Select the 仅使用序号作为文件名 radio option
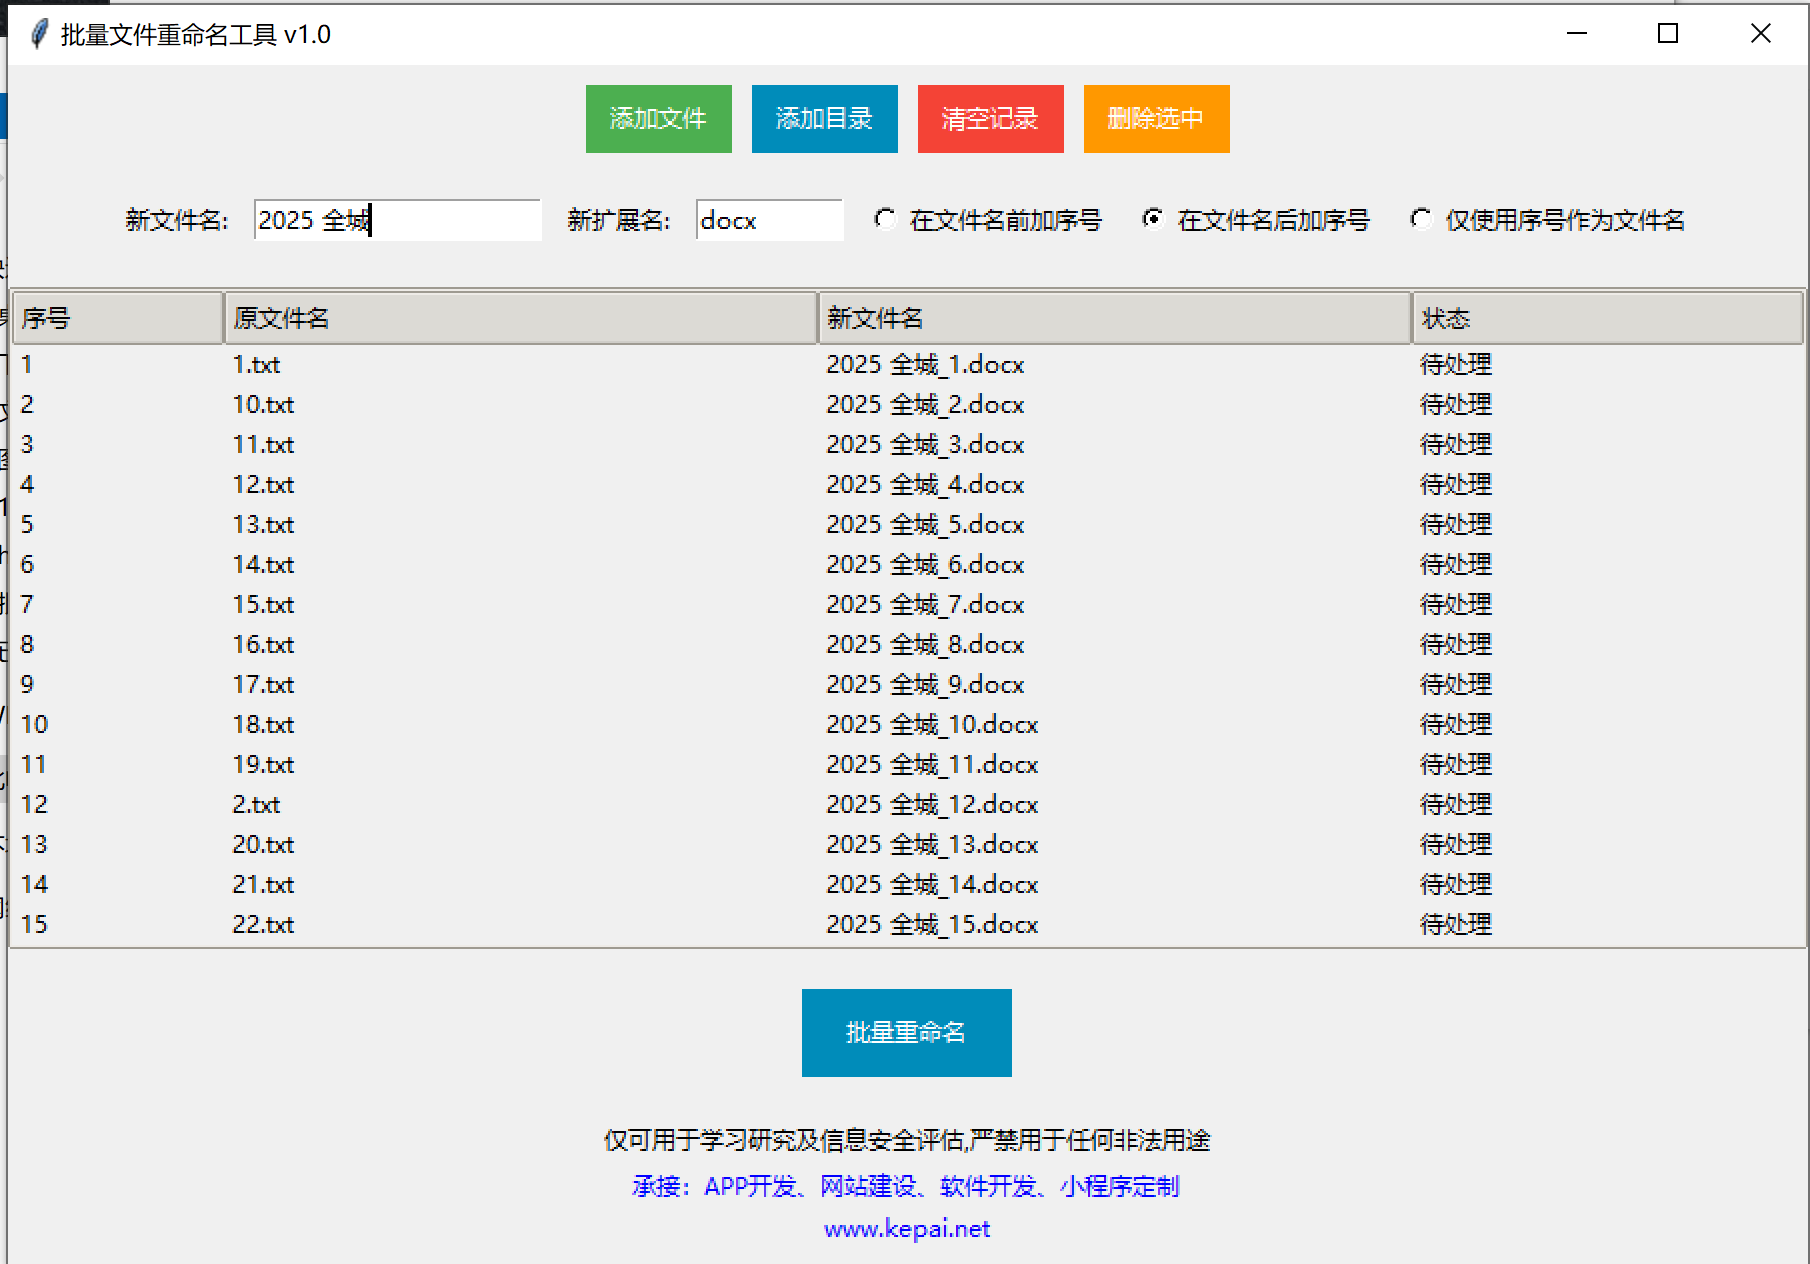 tap(1421, 219)
